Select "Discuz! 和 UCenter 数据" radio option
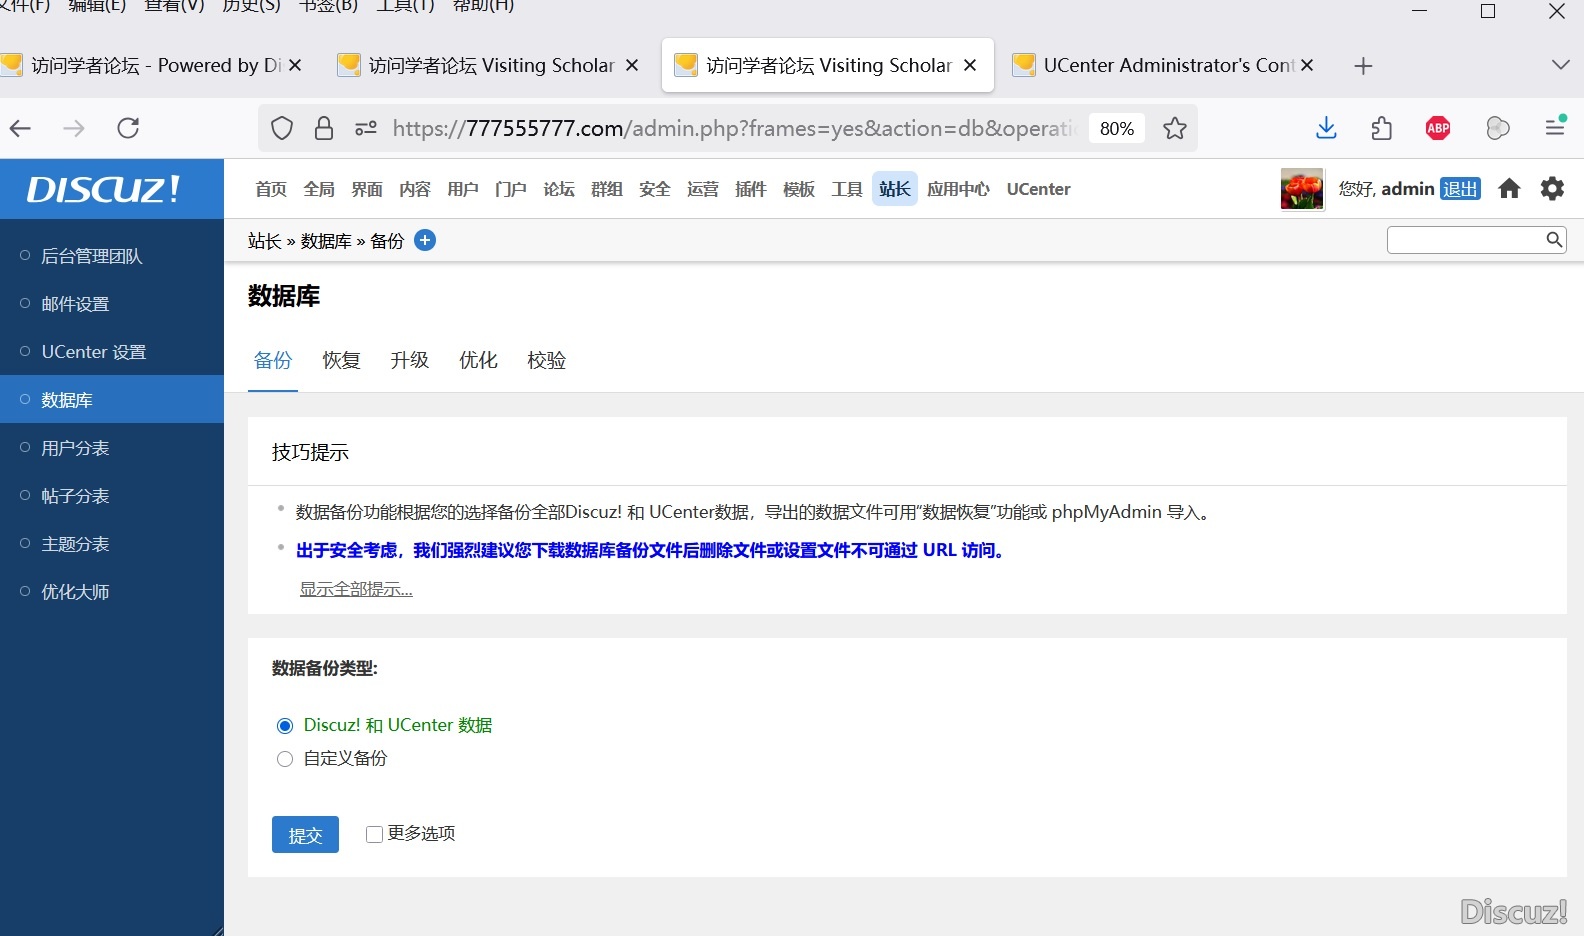This screenshot has width=1584, height=936. [x=285, y=726]
